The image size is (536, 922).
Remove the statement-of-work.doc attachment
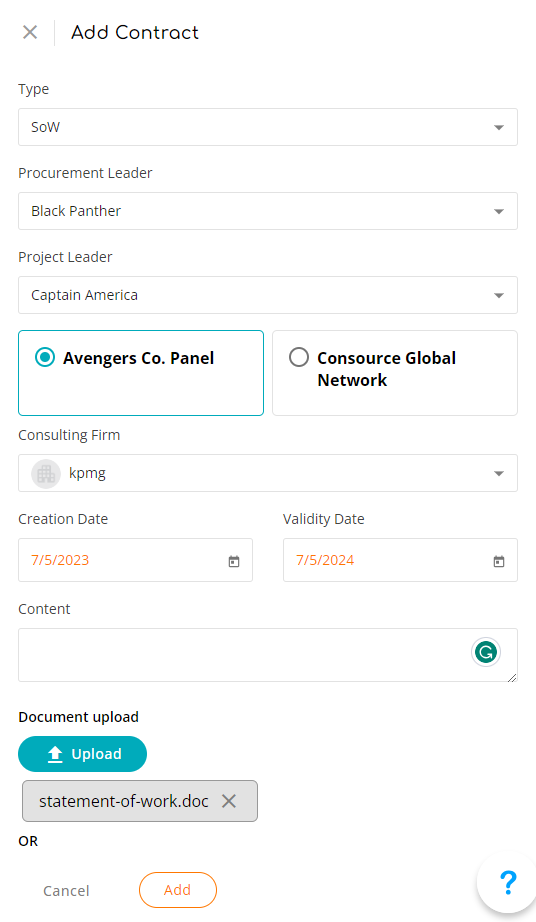pos(229,801)
